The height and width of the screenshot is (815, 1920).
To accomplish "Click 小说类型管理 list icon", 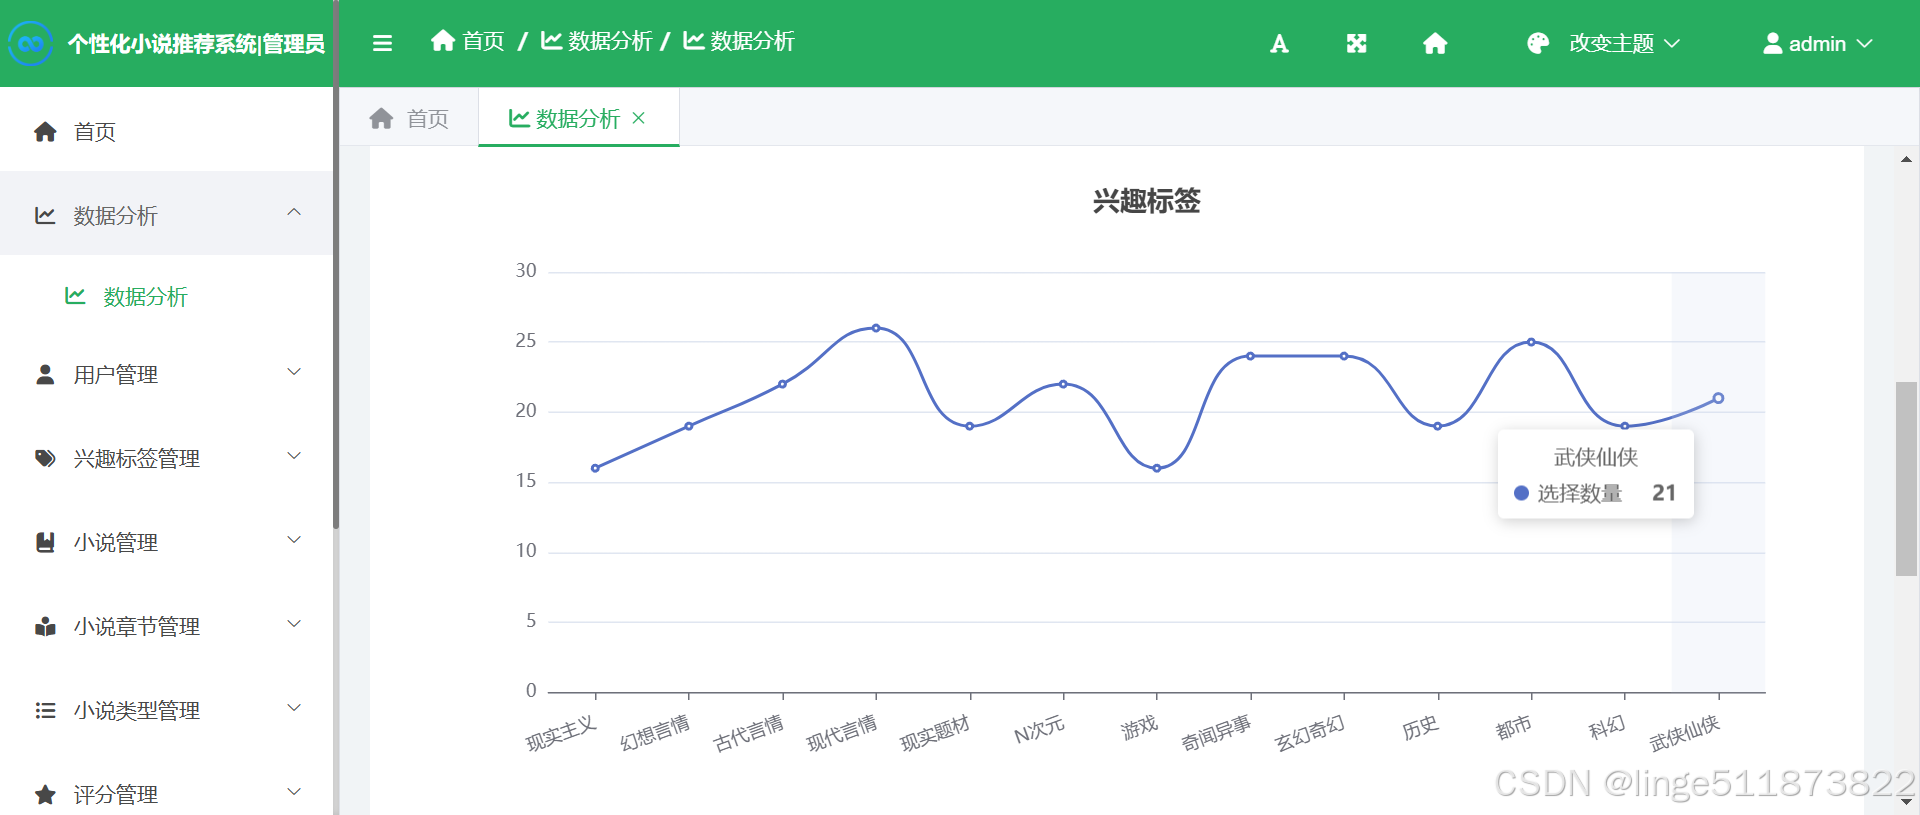I will coord(45,711).
